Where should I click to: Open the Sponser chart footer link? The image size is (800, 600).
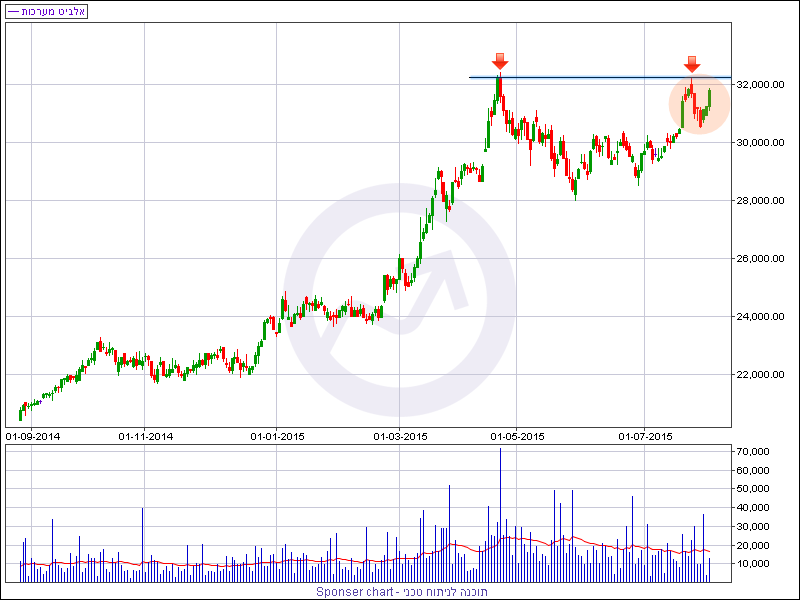point(402,591)
